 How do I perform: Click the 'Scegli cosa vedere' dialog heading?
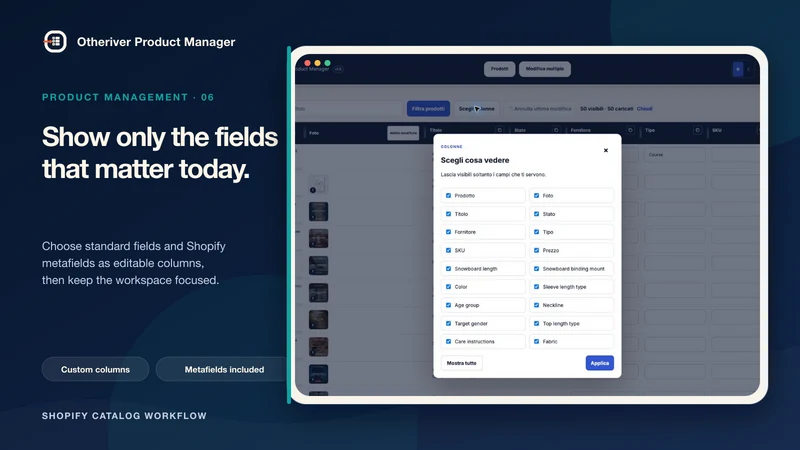475,160
